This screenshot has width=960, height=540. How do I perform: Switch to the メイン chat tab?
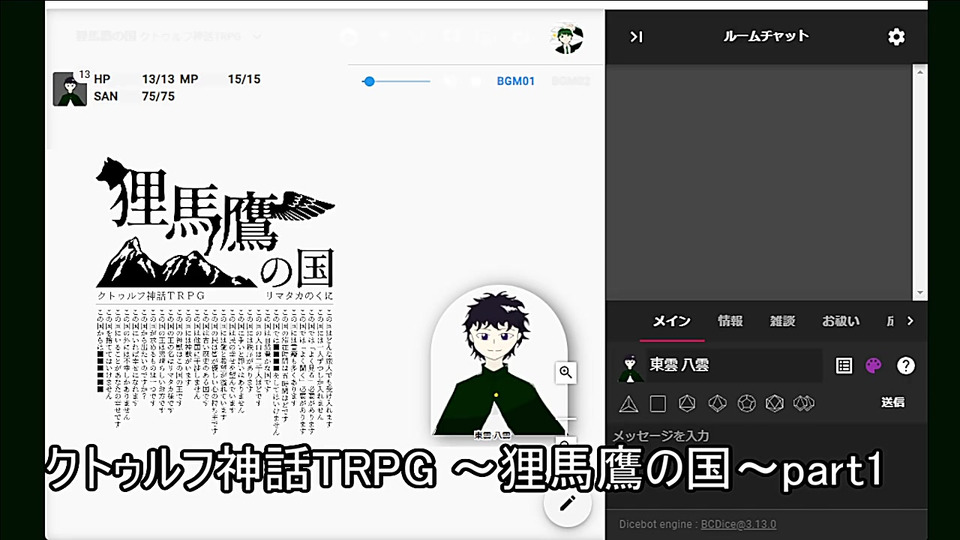[672, 321]
